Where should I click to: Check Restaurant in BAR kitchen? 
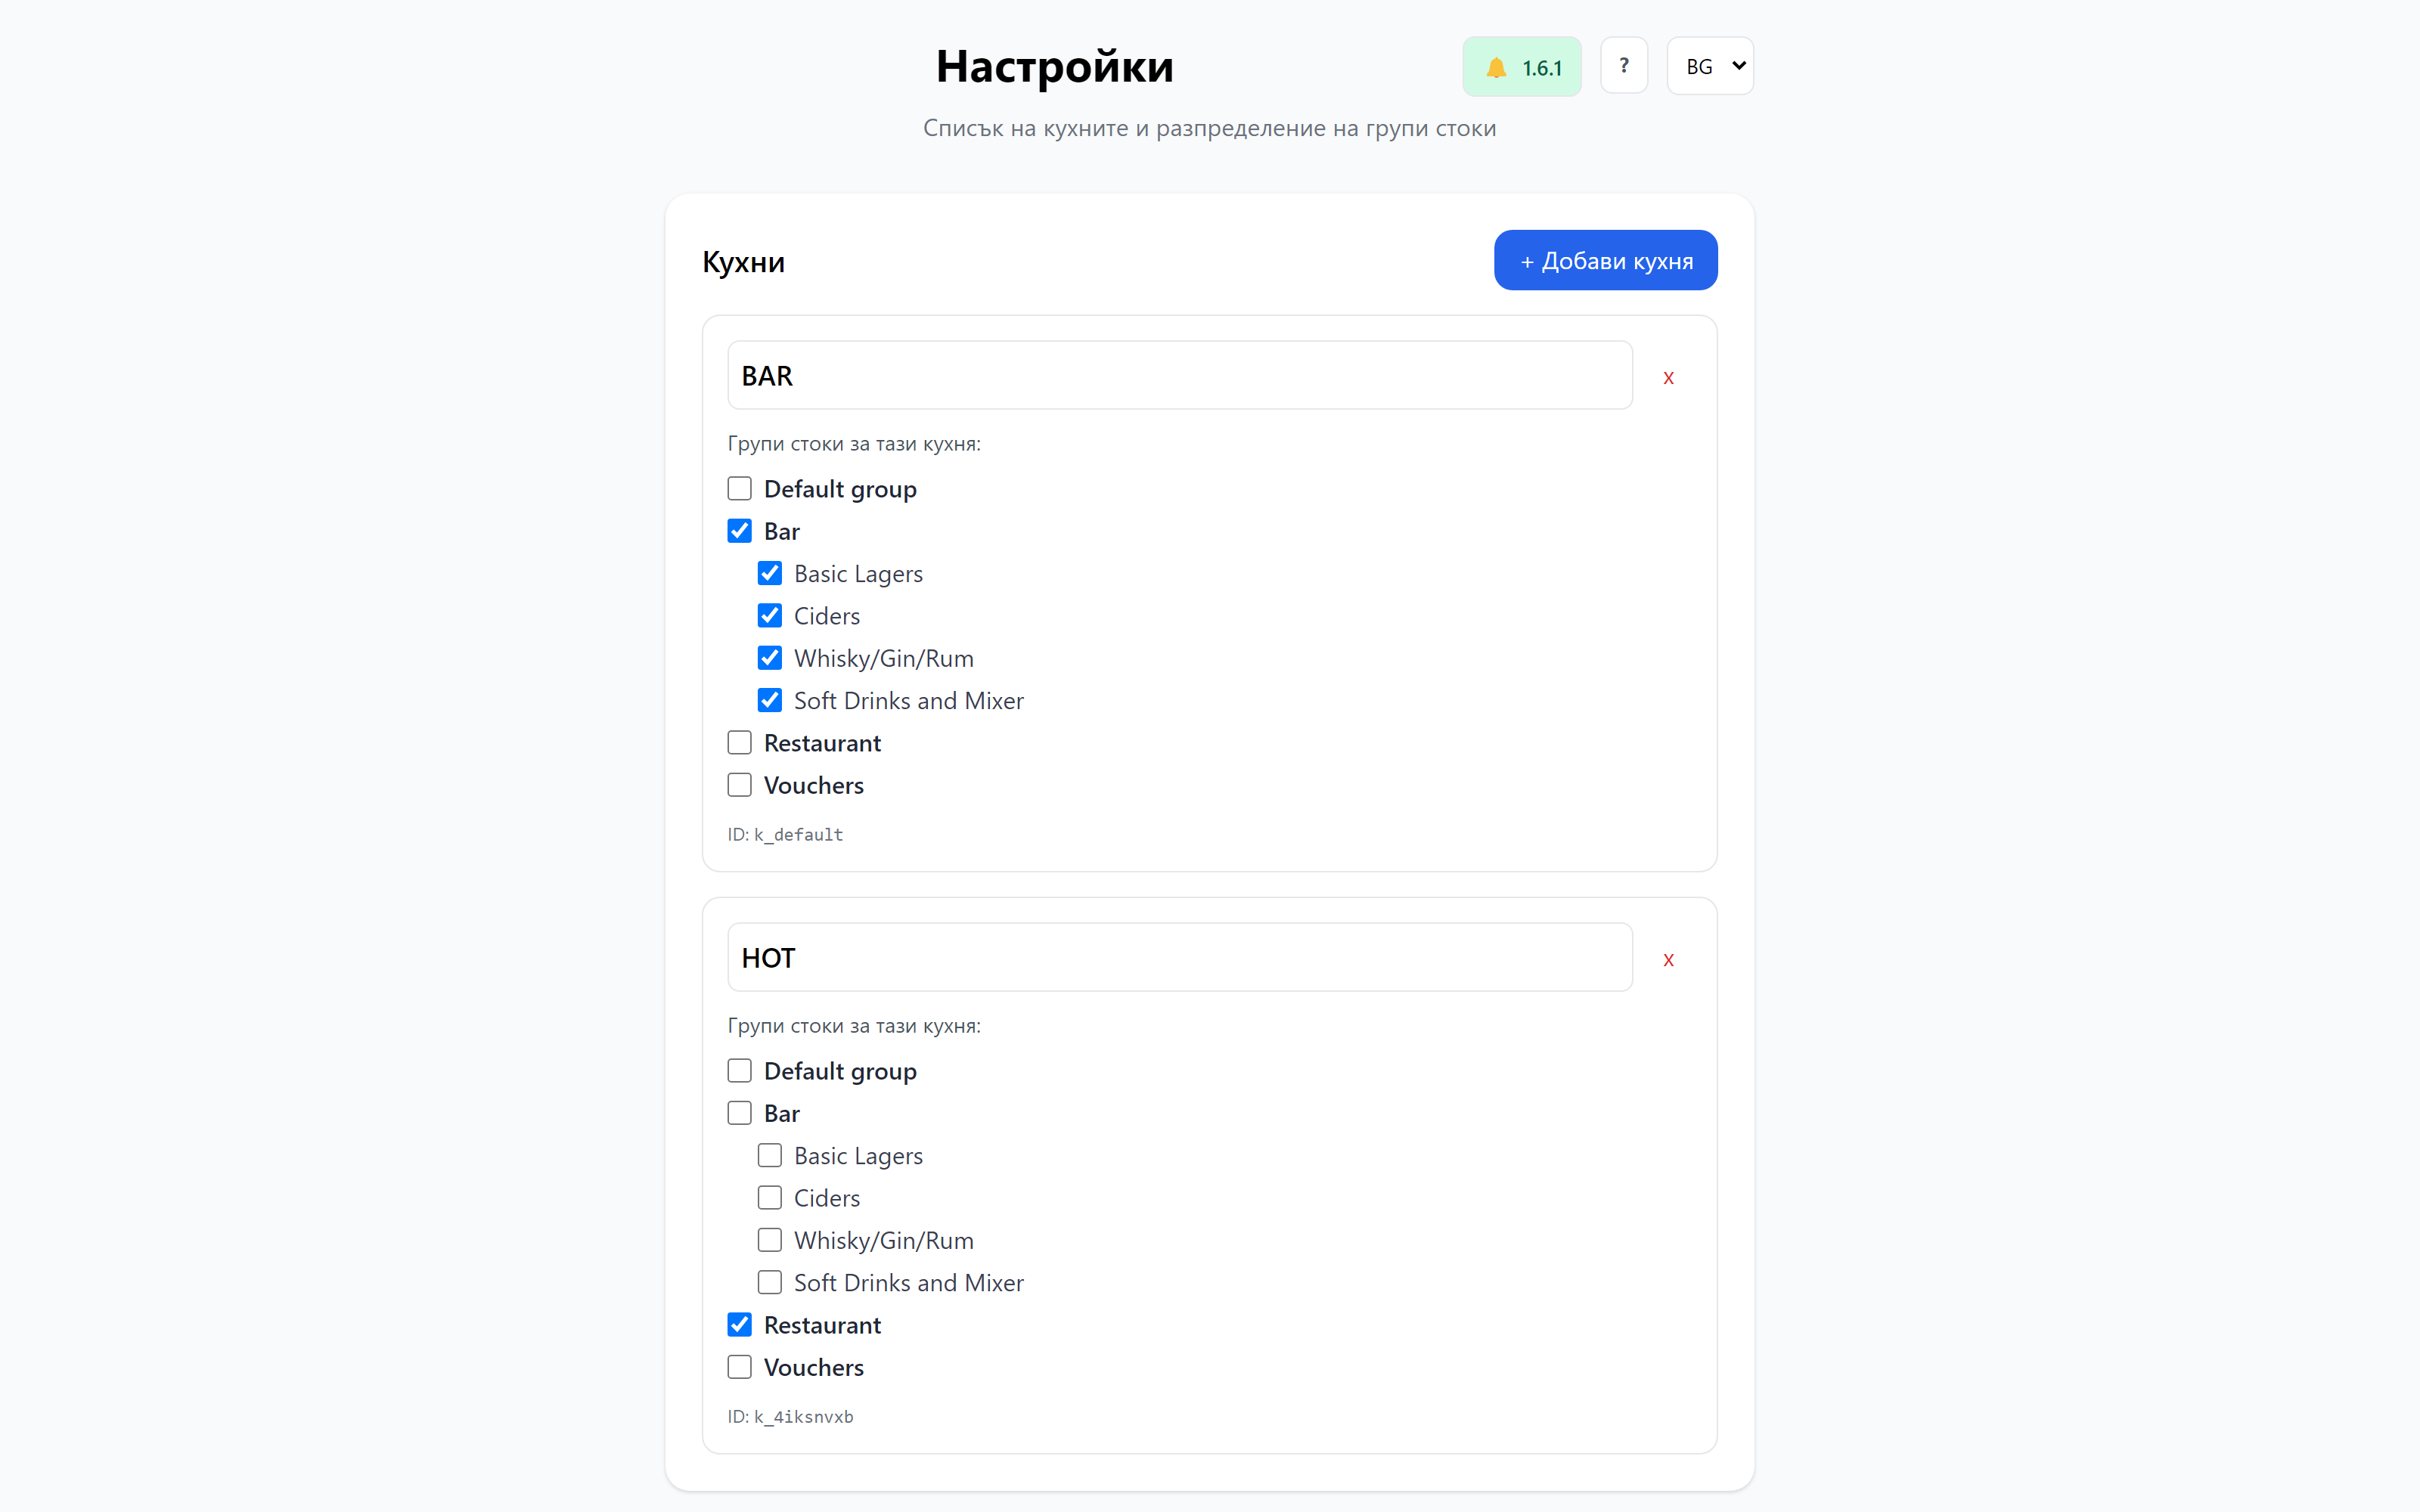click(x=739, y=742)
